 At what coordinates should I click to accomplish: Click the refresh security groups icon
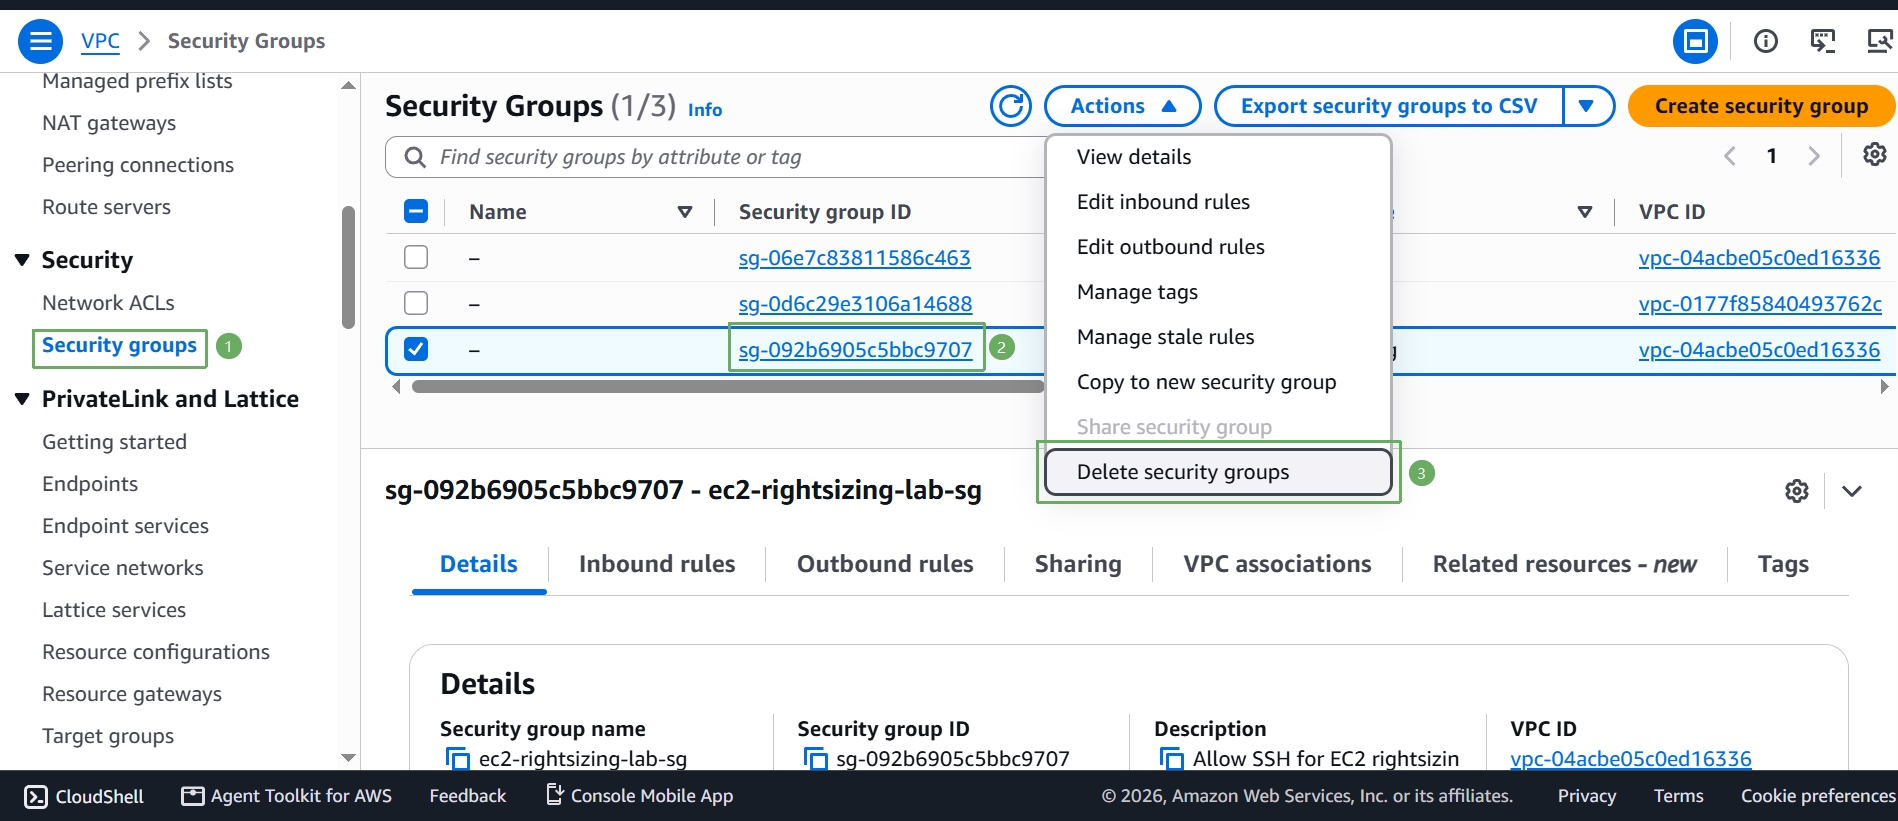click(1011, 106)
